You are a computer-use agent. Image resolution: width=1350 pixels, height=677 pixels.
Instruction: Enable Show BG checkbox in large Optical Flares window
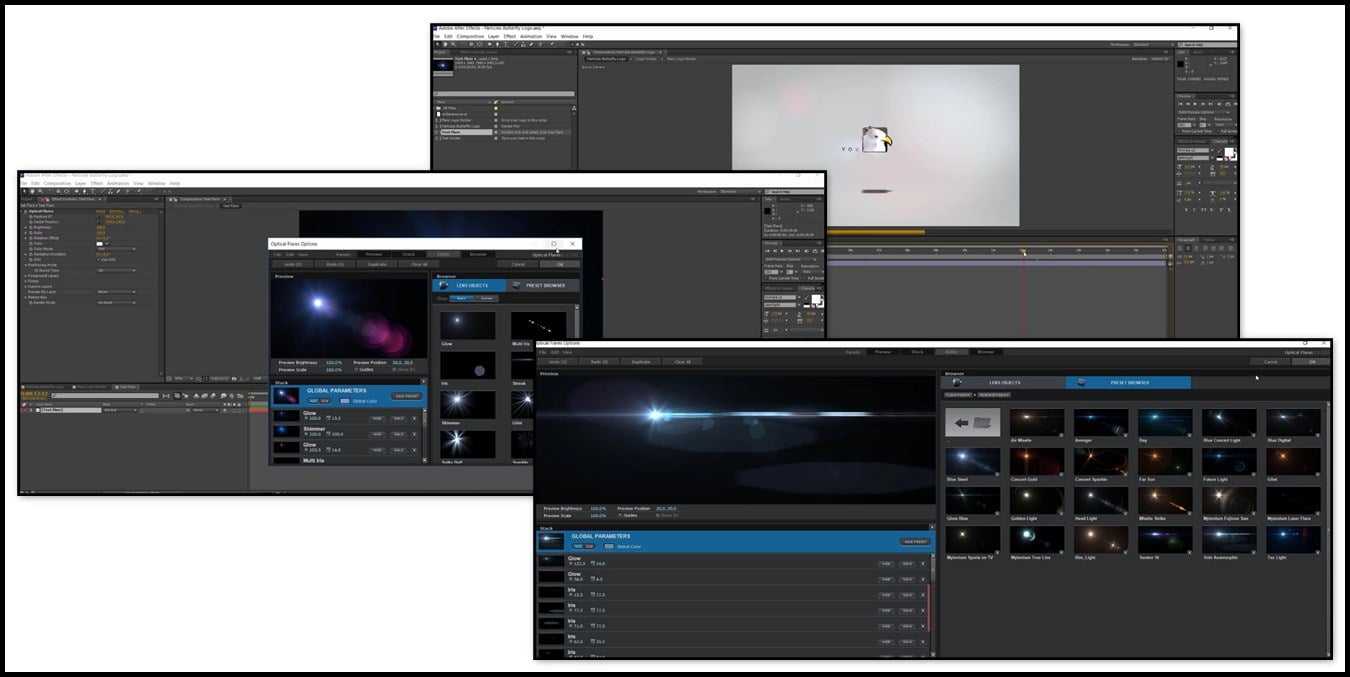[x=659, y=515]
